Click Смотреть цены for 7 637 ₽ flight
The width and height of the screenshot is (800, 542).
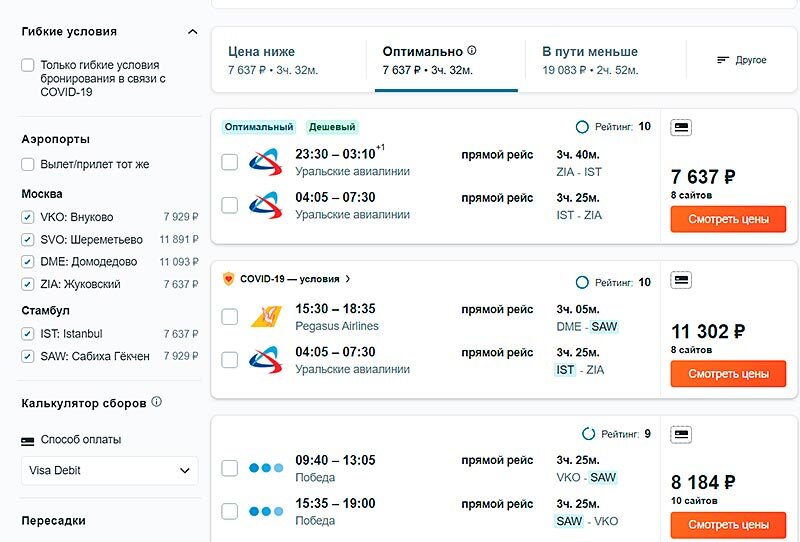point(728,219)
